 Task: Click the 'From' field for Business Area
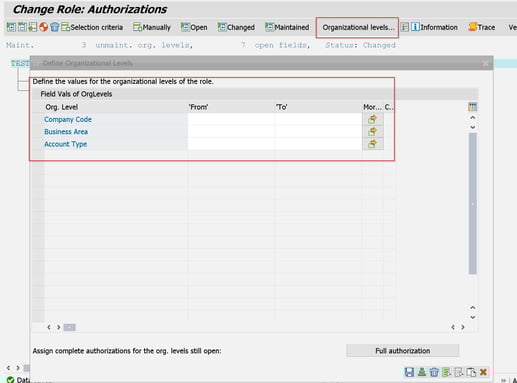click(231, 132)
